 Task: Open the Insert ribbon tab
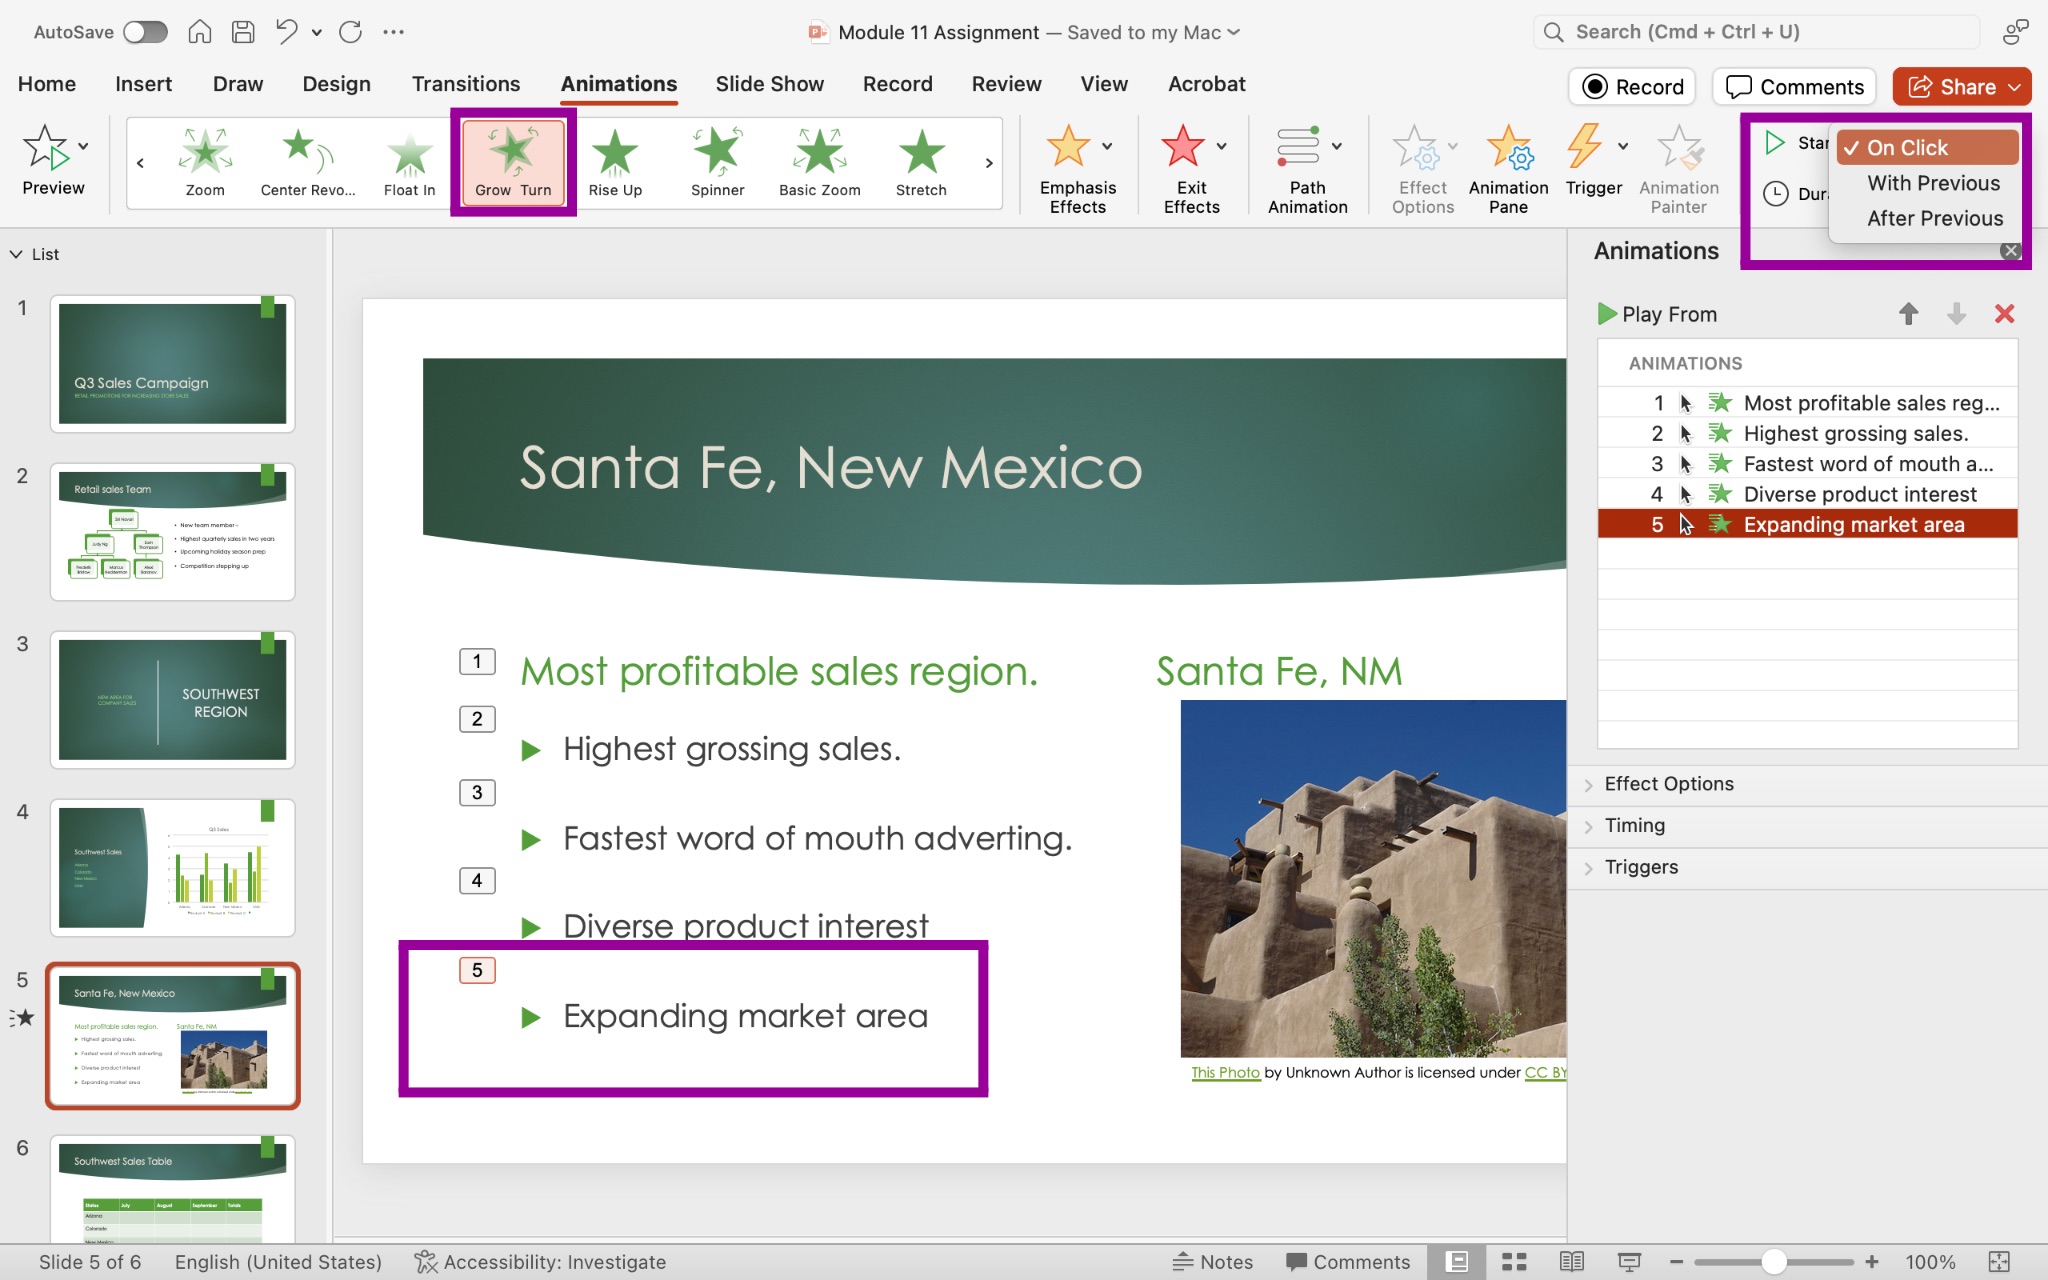pyautogui.click(x=143, y=84)
